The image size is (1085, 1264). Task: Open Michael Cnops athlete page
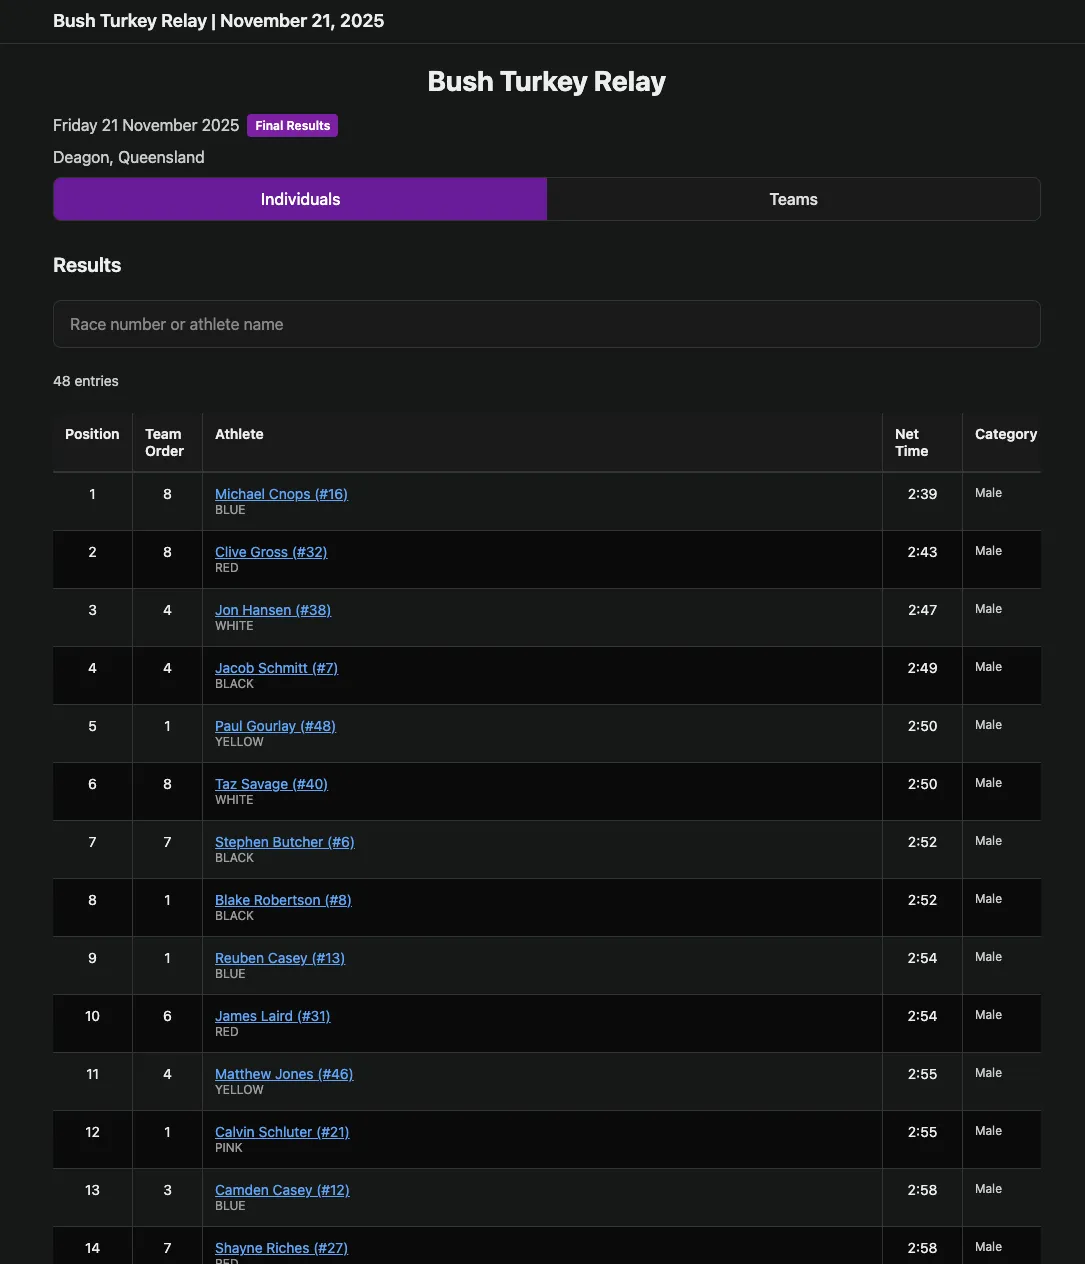tap(281, 494)
